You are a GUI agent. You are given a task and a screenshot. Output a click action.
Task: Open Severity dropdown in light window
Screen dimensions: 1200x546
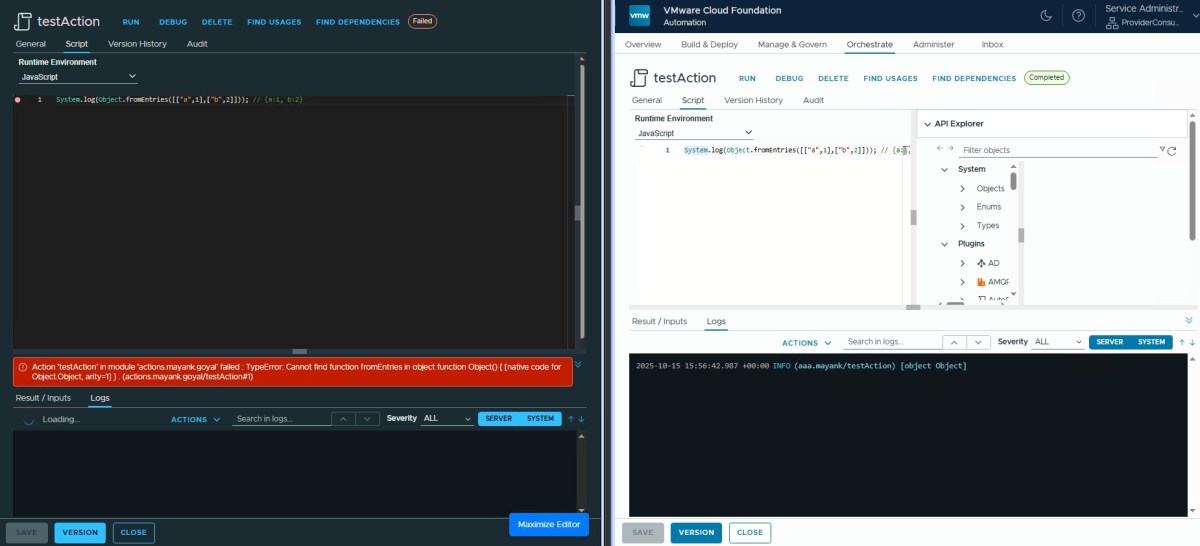click(1058, 342)
